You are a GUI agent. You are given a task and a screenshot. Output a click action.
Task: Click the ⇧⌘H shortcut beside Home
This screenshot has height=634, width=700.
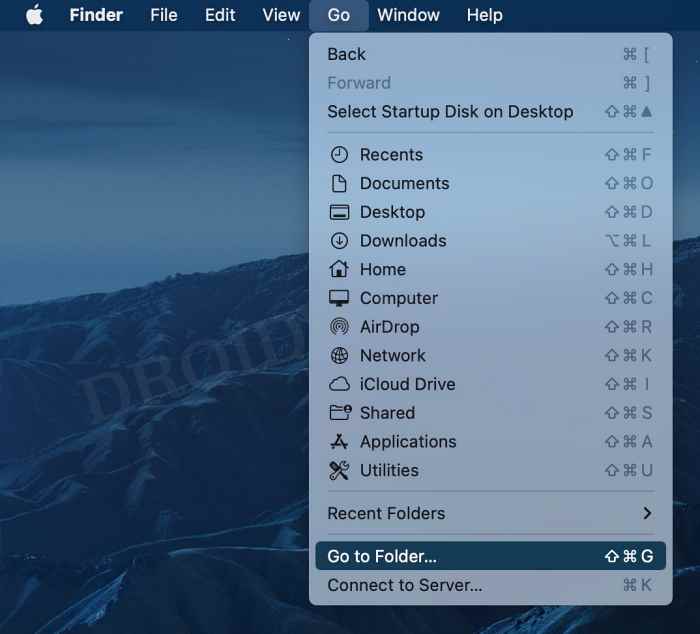(629, 269)
